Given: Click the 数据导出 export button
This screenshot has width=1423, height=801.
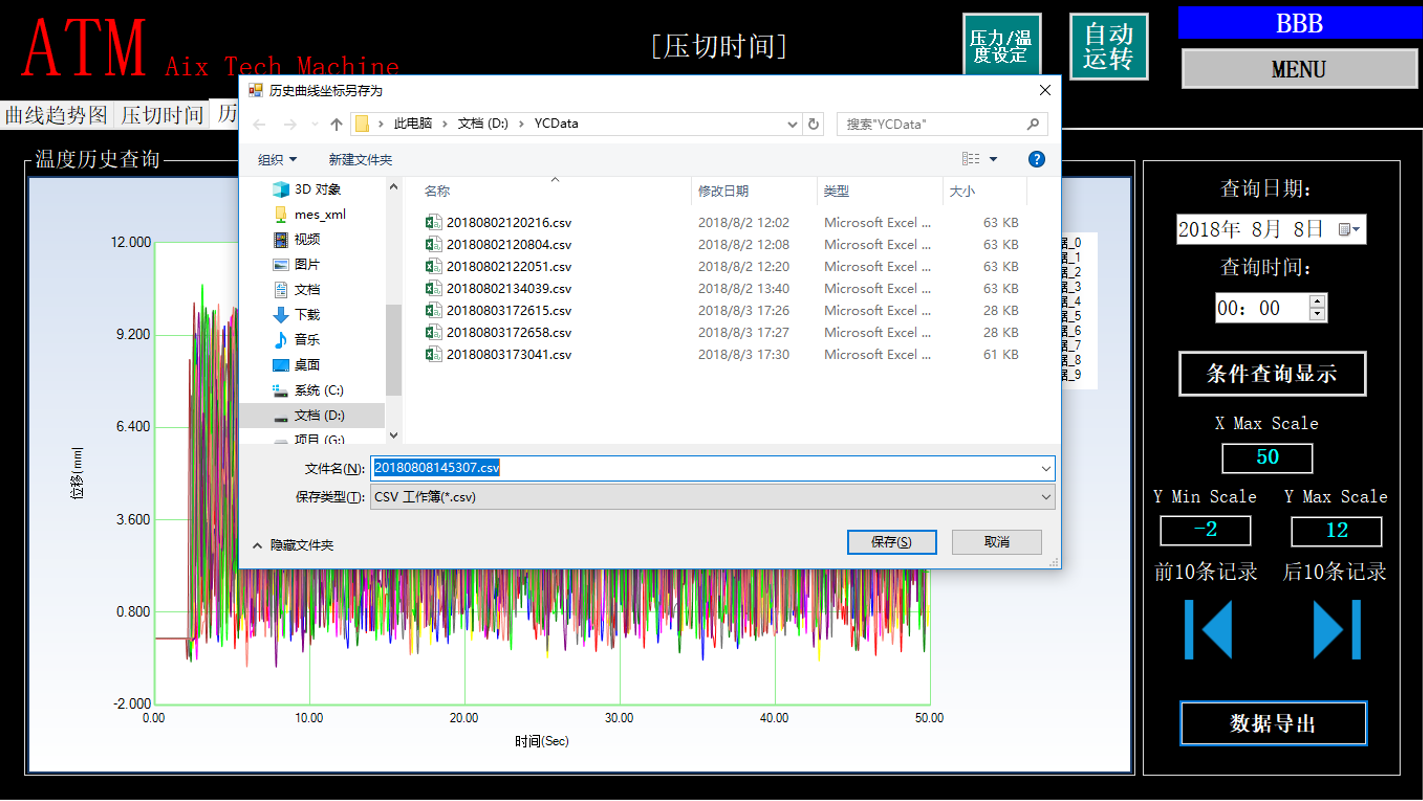Looking at the screenshot, I should pyautogui.click(x=1272, y=724).
